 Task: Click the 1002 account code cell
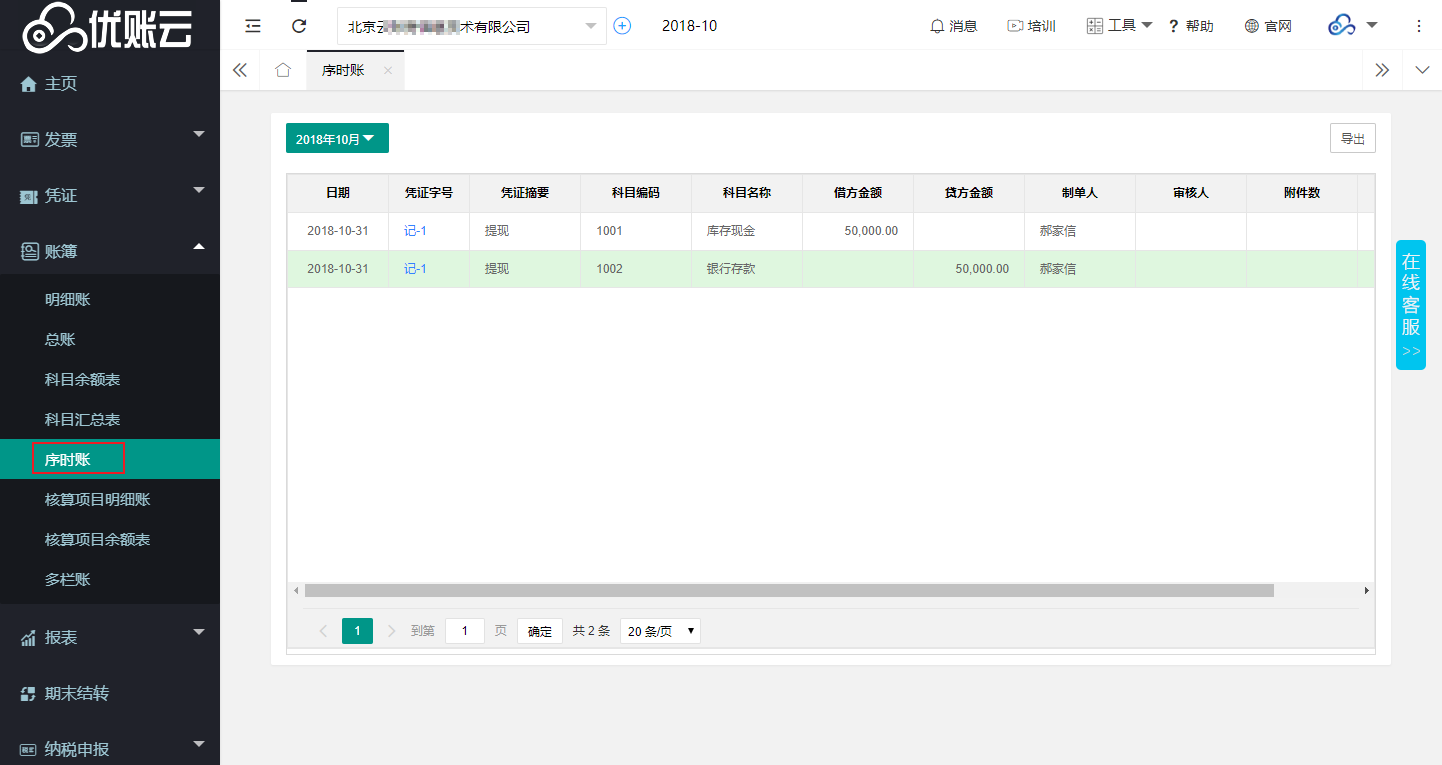pos(636,269)
